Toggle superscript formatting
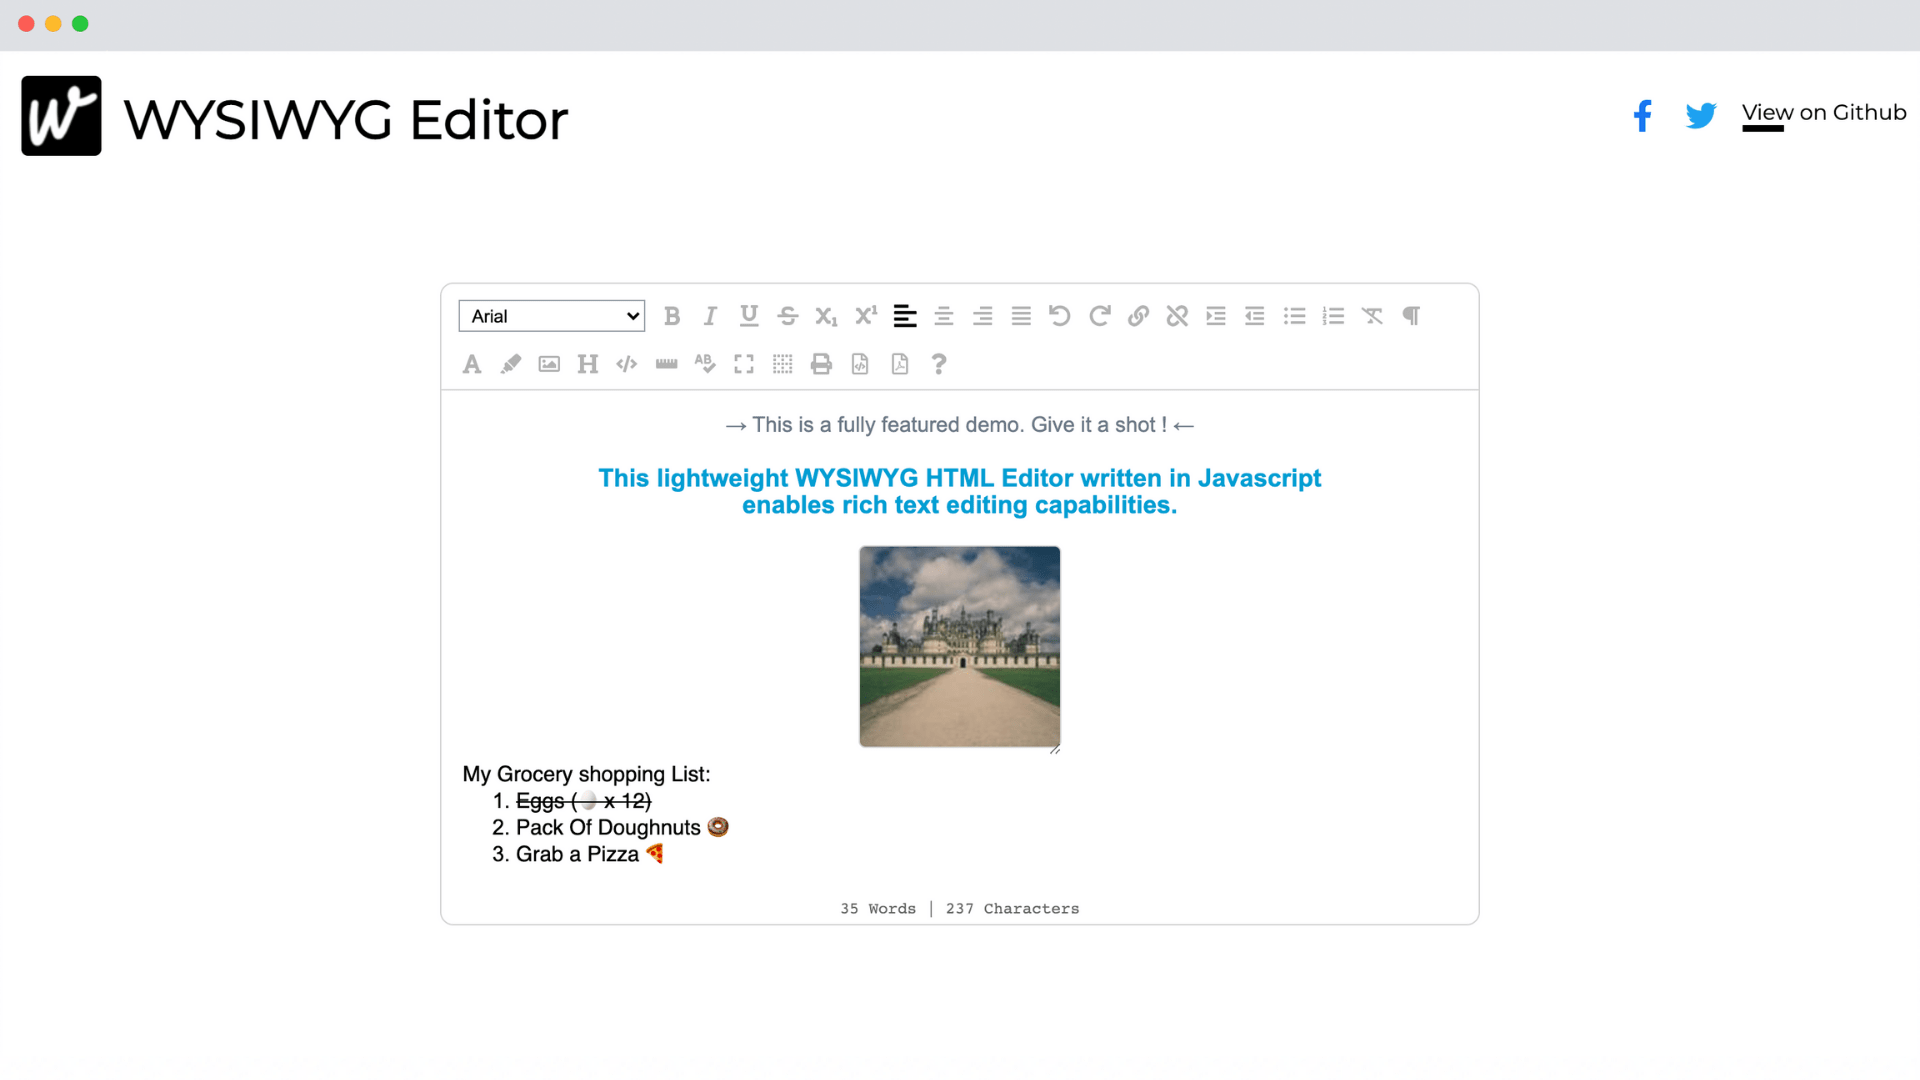The height and width of the screenshot is (1080, 1920). [866, 316]
